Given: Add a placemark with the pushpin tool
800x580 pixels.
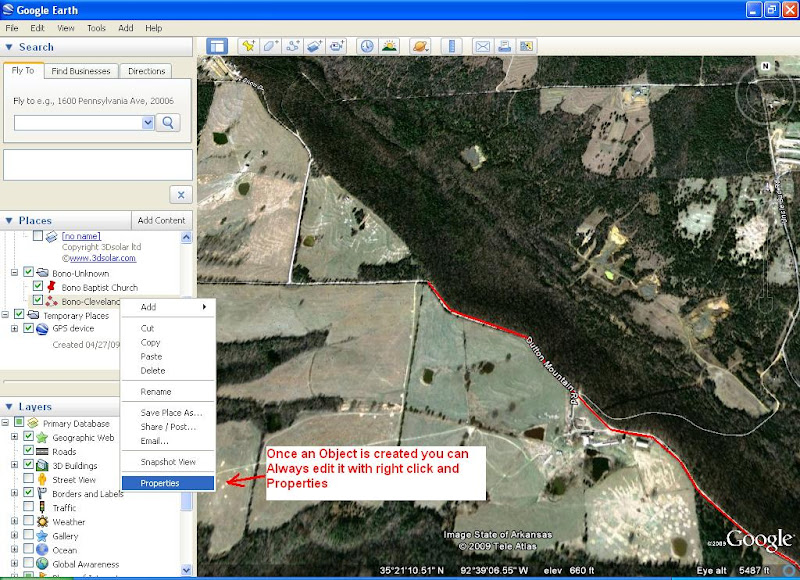Looking at the screenshot, I should click(248, 46).
